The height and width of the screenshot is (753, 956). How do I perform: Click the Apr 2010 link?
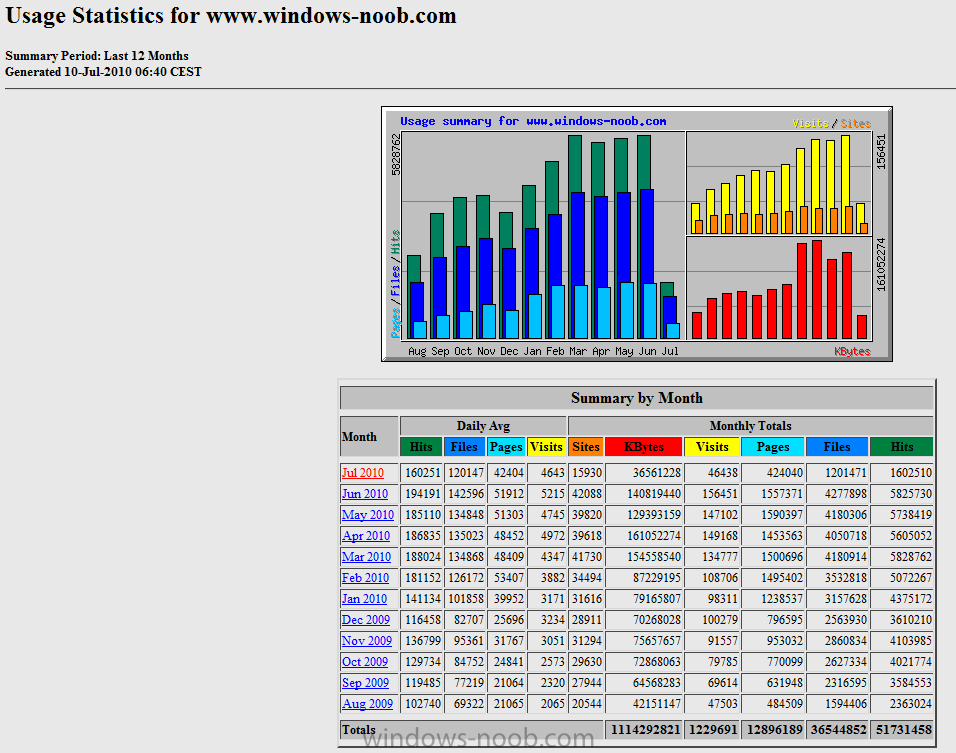point(366,536)
